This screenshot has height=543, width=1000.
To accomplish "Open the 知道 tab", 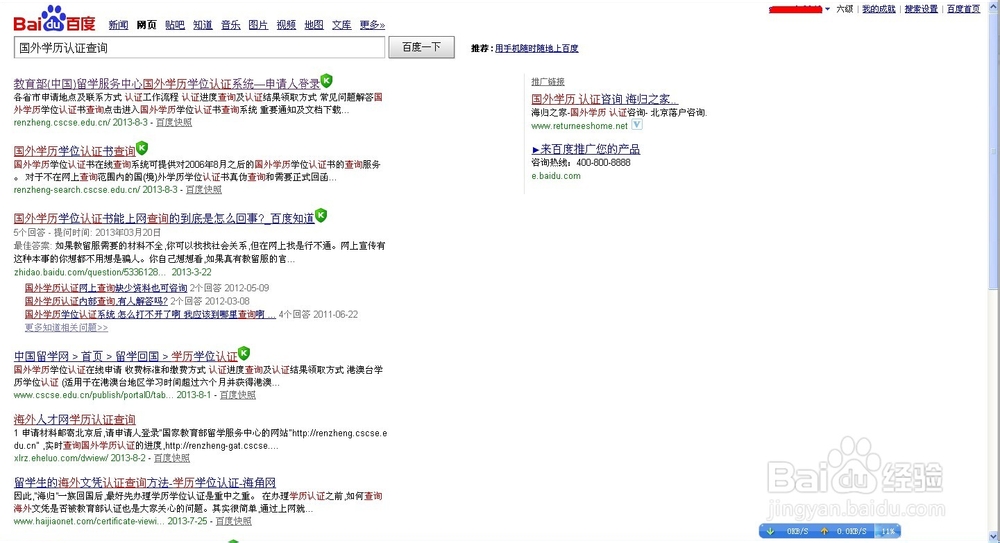I will tap(203, 25).
